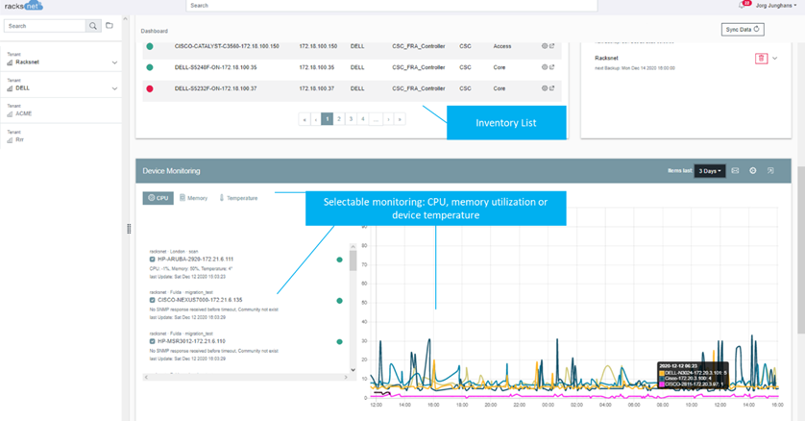Click the Sync Data button
806x422 pixels.
click(742, 29)
